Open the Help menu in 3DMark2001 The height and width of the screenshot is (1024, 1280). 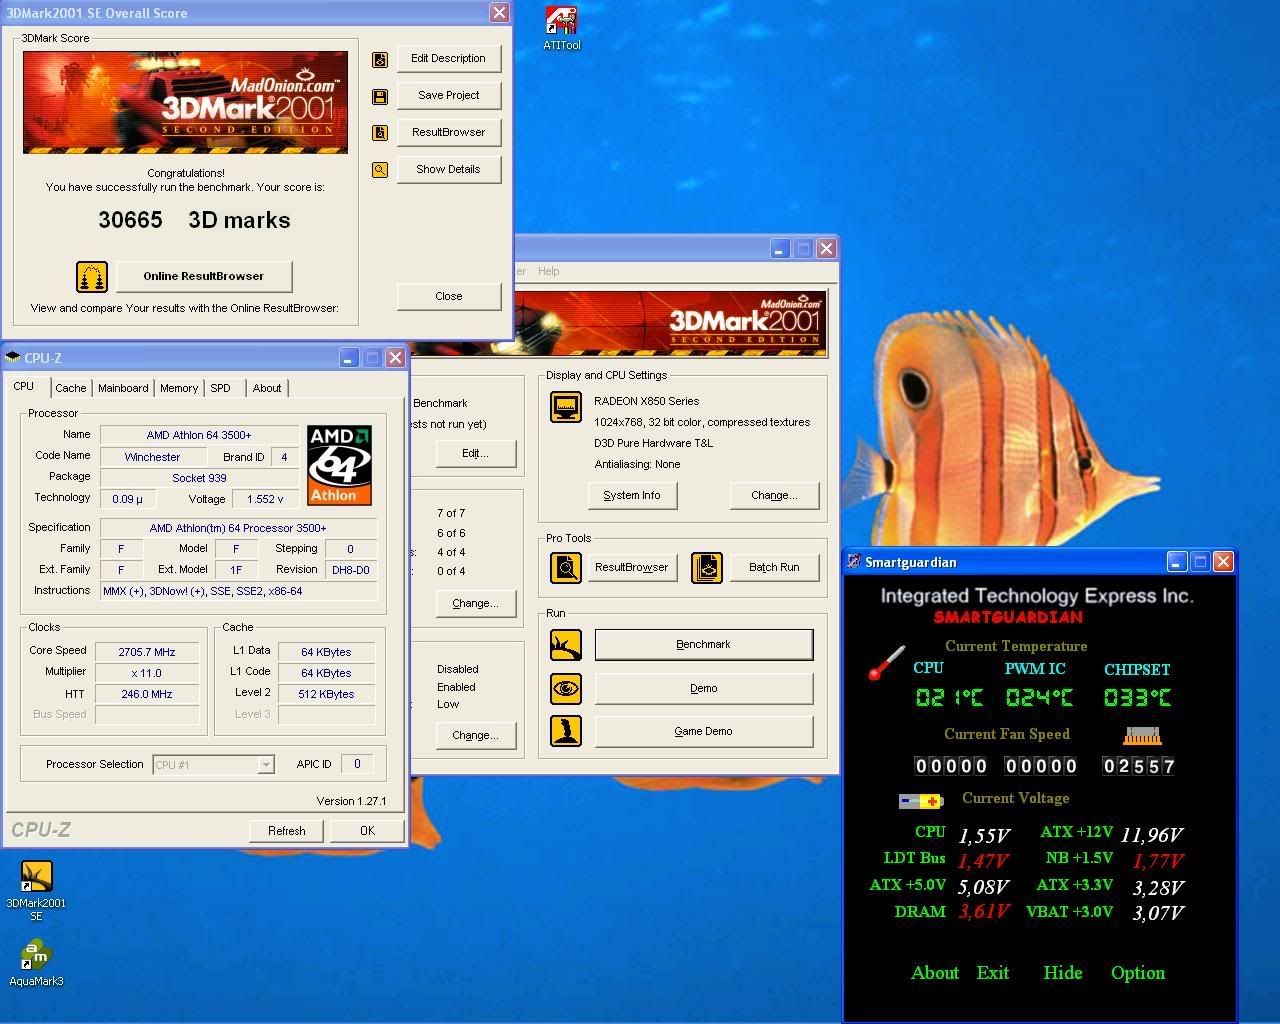coord(549,271)
